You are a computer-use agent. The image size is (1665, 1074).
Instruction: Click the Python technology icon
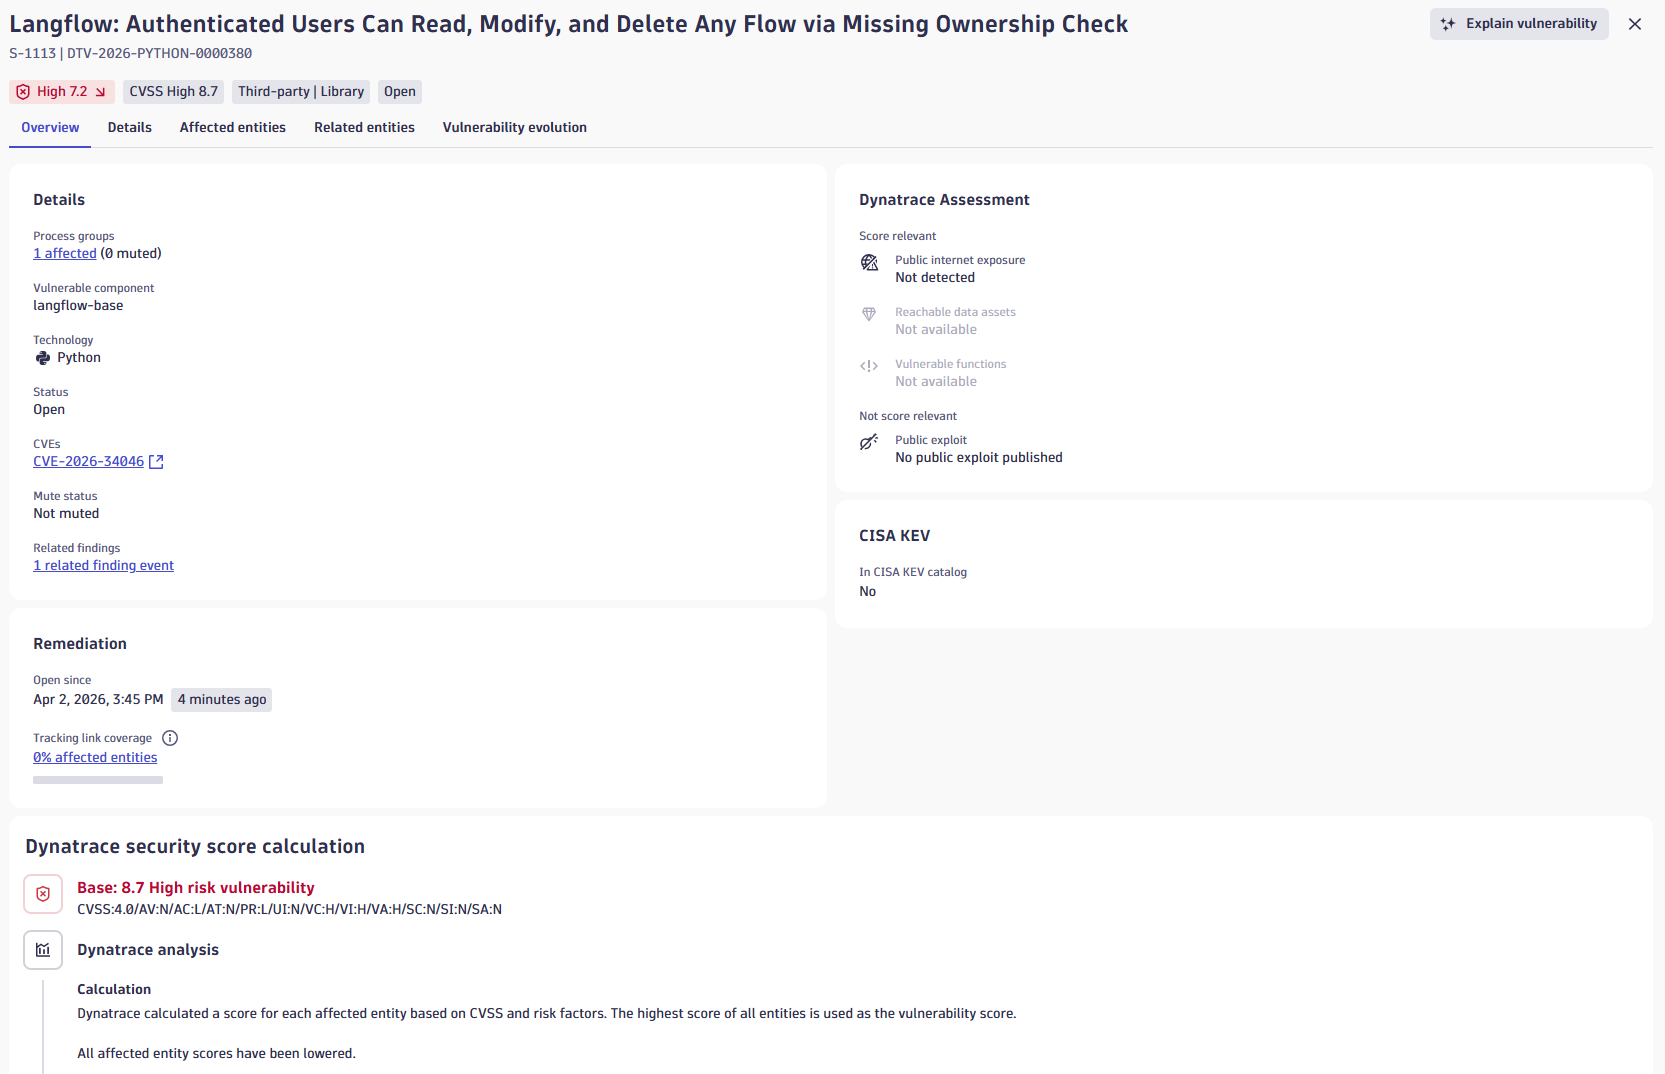[x=43, y=358]
